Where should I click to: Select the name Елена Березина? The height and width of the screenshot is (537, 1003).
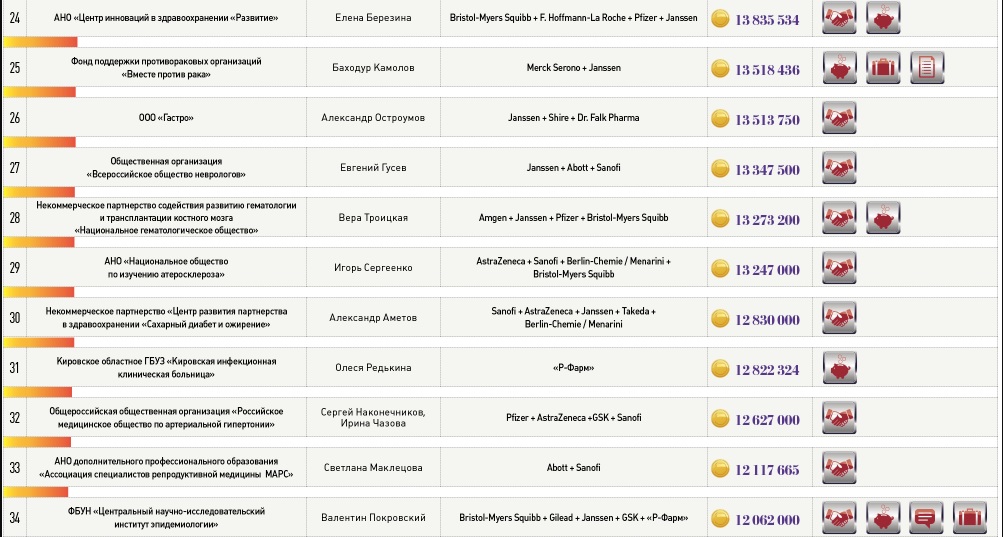pyautogui.click(x=373, y=19)
